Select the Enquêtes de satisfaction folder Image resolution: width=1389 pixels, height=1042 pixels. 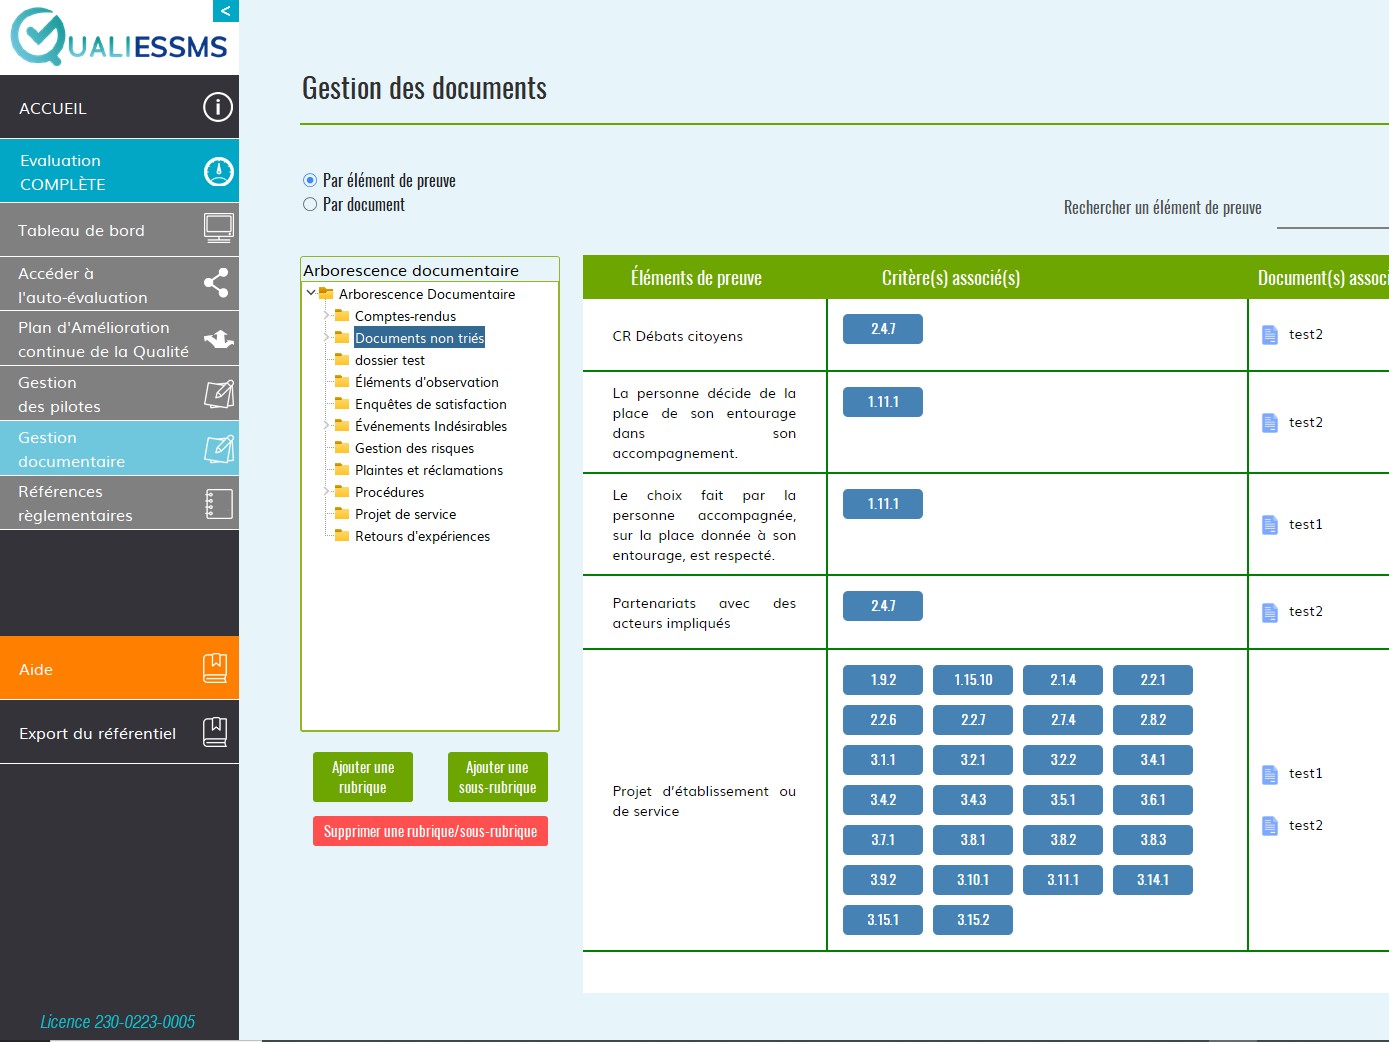pos(430,404)
